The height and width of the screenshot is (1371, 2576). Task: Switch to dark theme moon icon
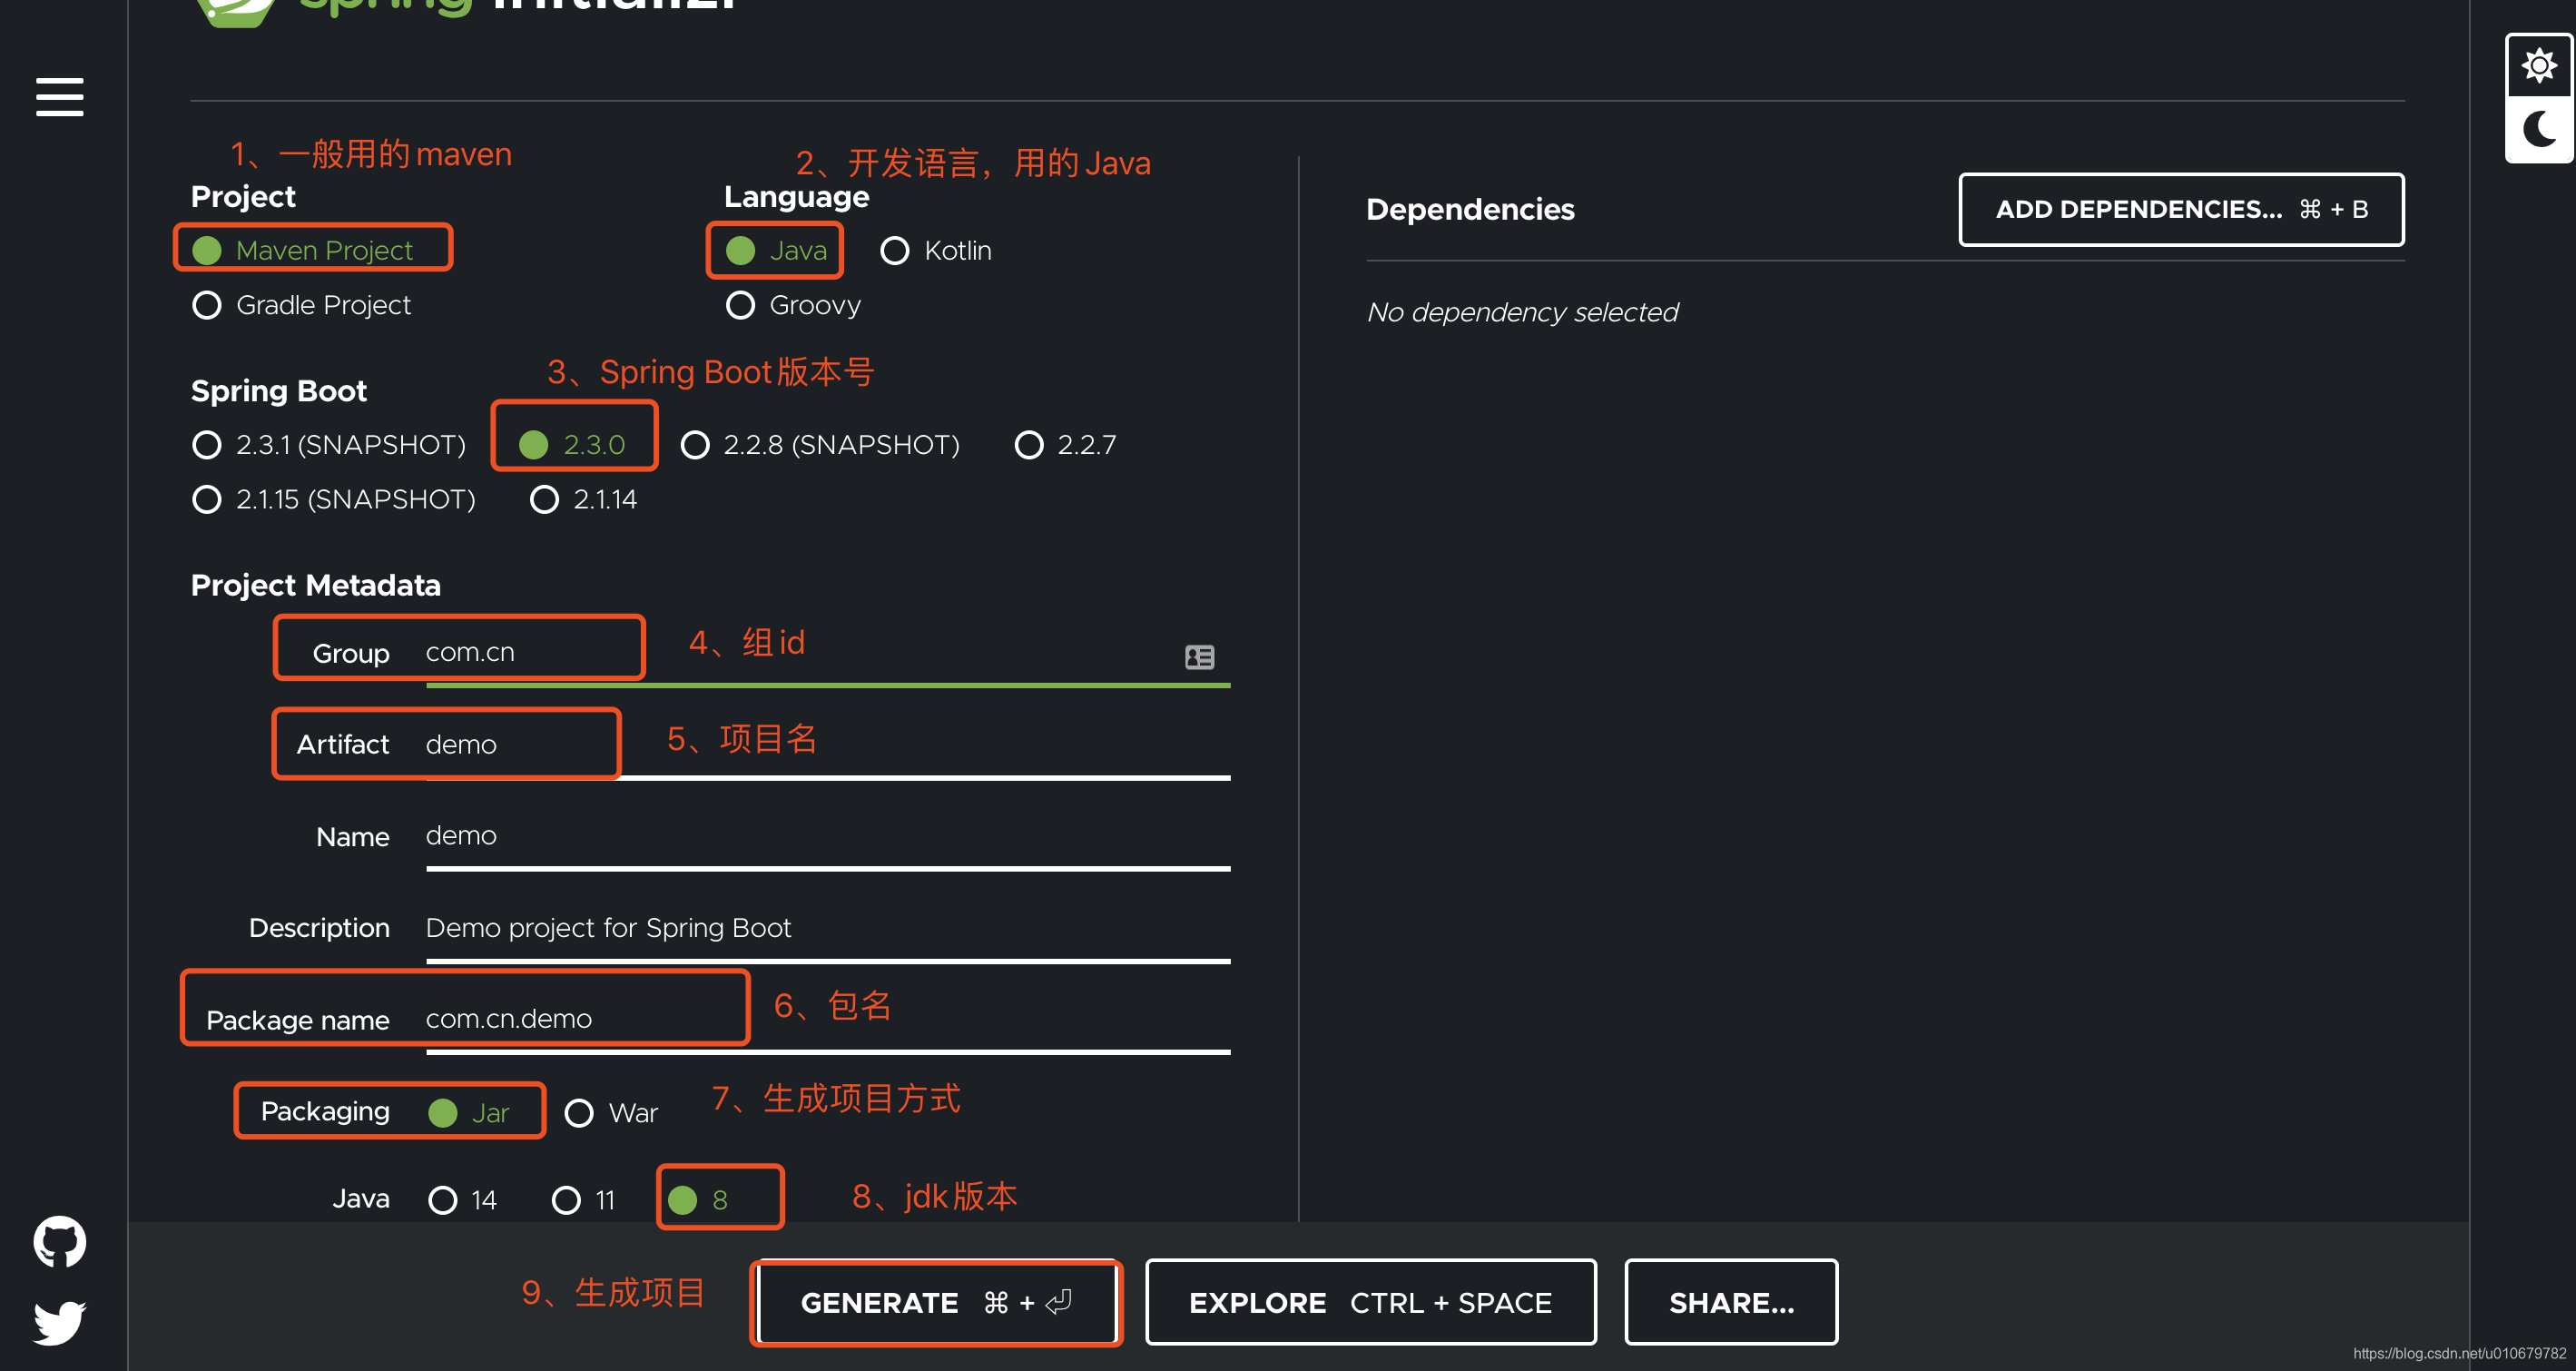(2538, 129)
